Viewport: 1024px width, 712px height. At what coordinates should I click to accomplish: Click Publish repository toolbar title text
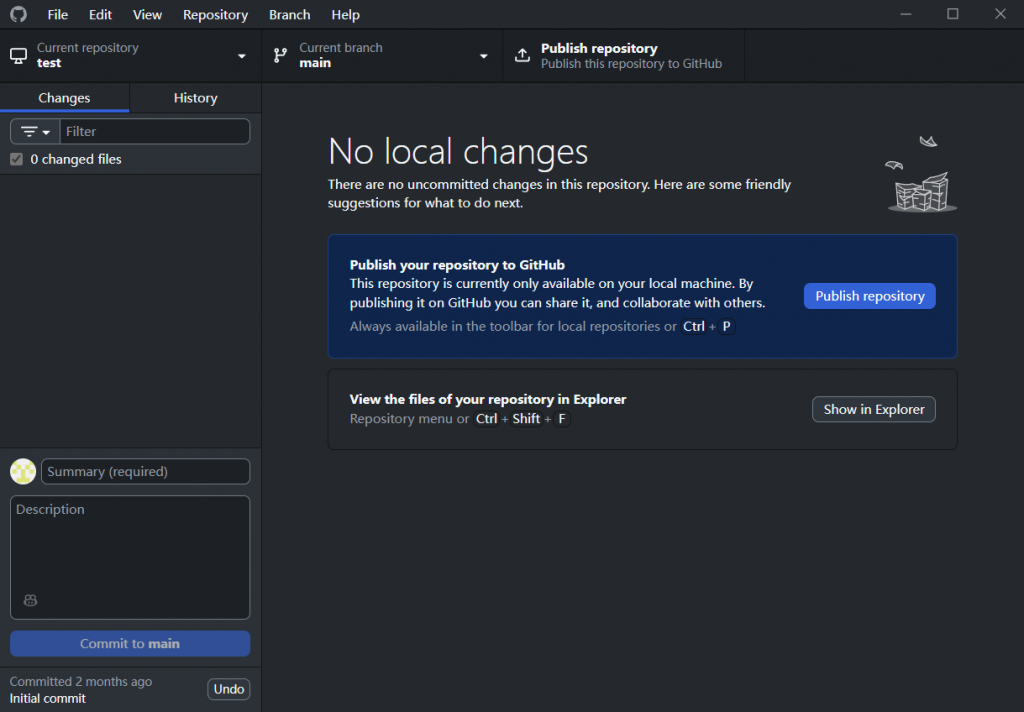[x=599, y=48]
